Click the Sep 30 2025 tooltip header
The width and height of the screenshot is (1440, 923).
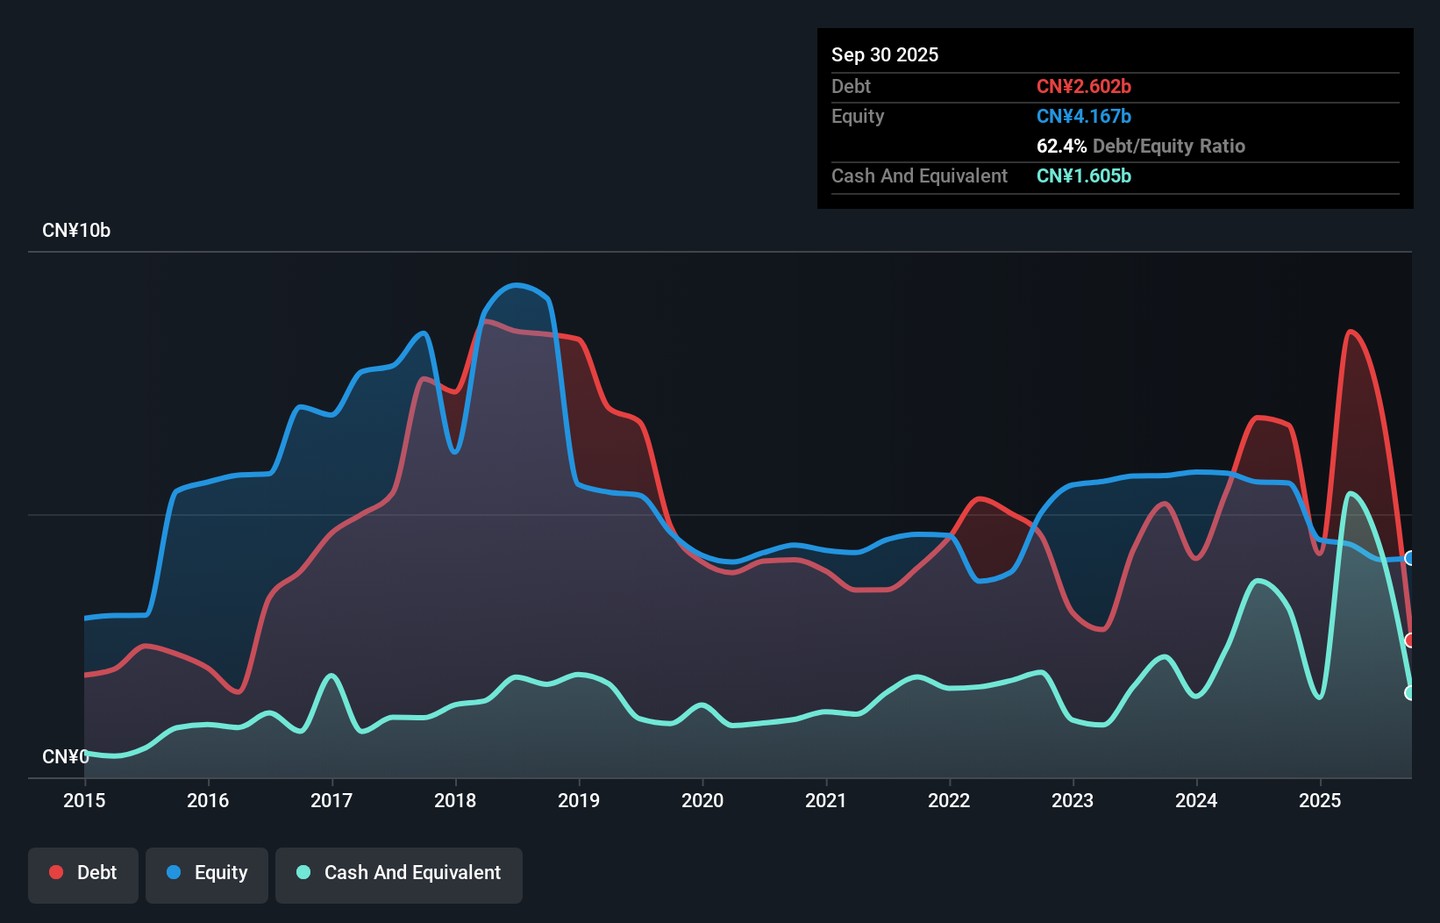coord(884,55)
